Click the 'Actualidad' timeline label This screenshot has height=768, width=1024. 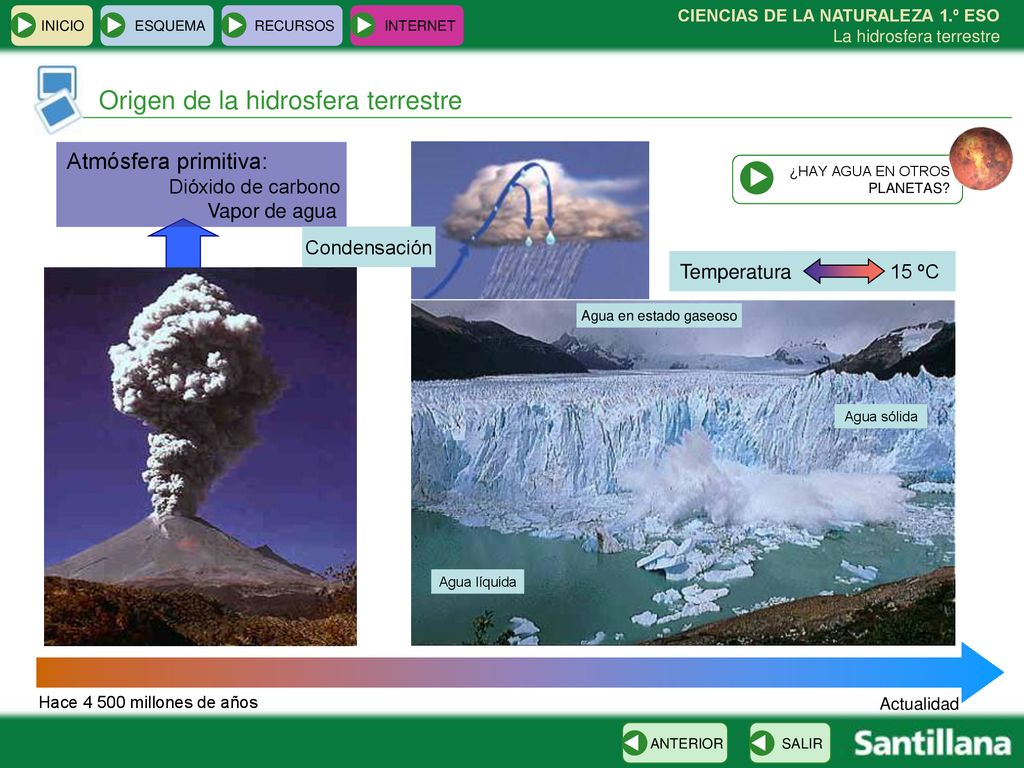(919, 704)
